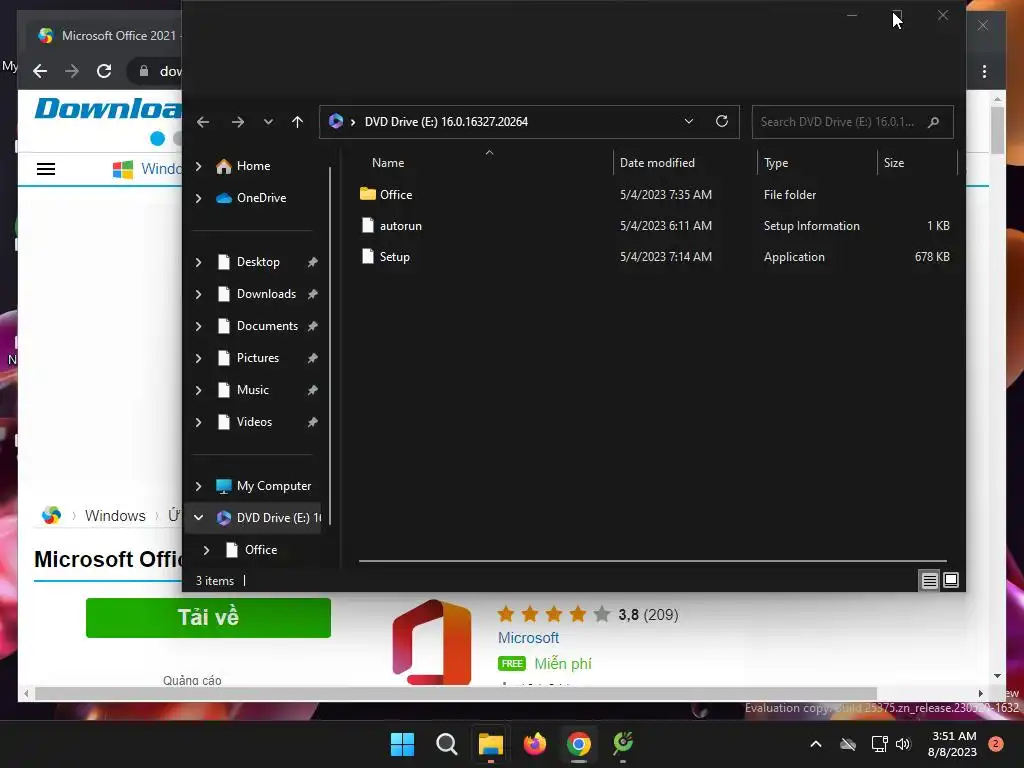
Task: Collapse the DVD Drive (E:) tree node
Action: [199, 518]
